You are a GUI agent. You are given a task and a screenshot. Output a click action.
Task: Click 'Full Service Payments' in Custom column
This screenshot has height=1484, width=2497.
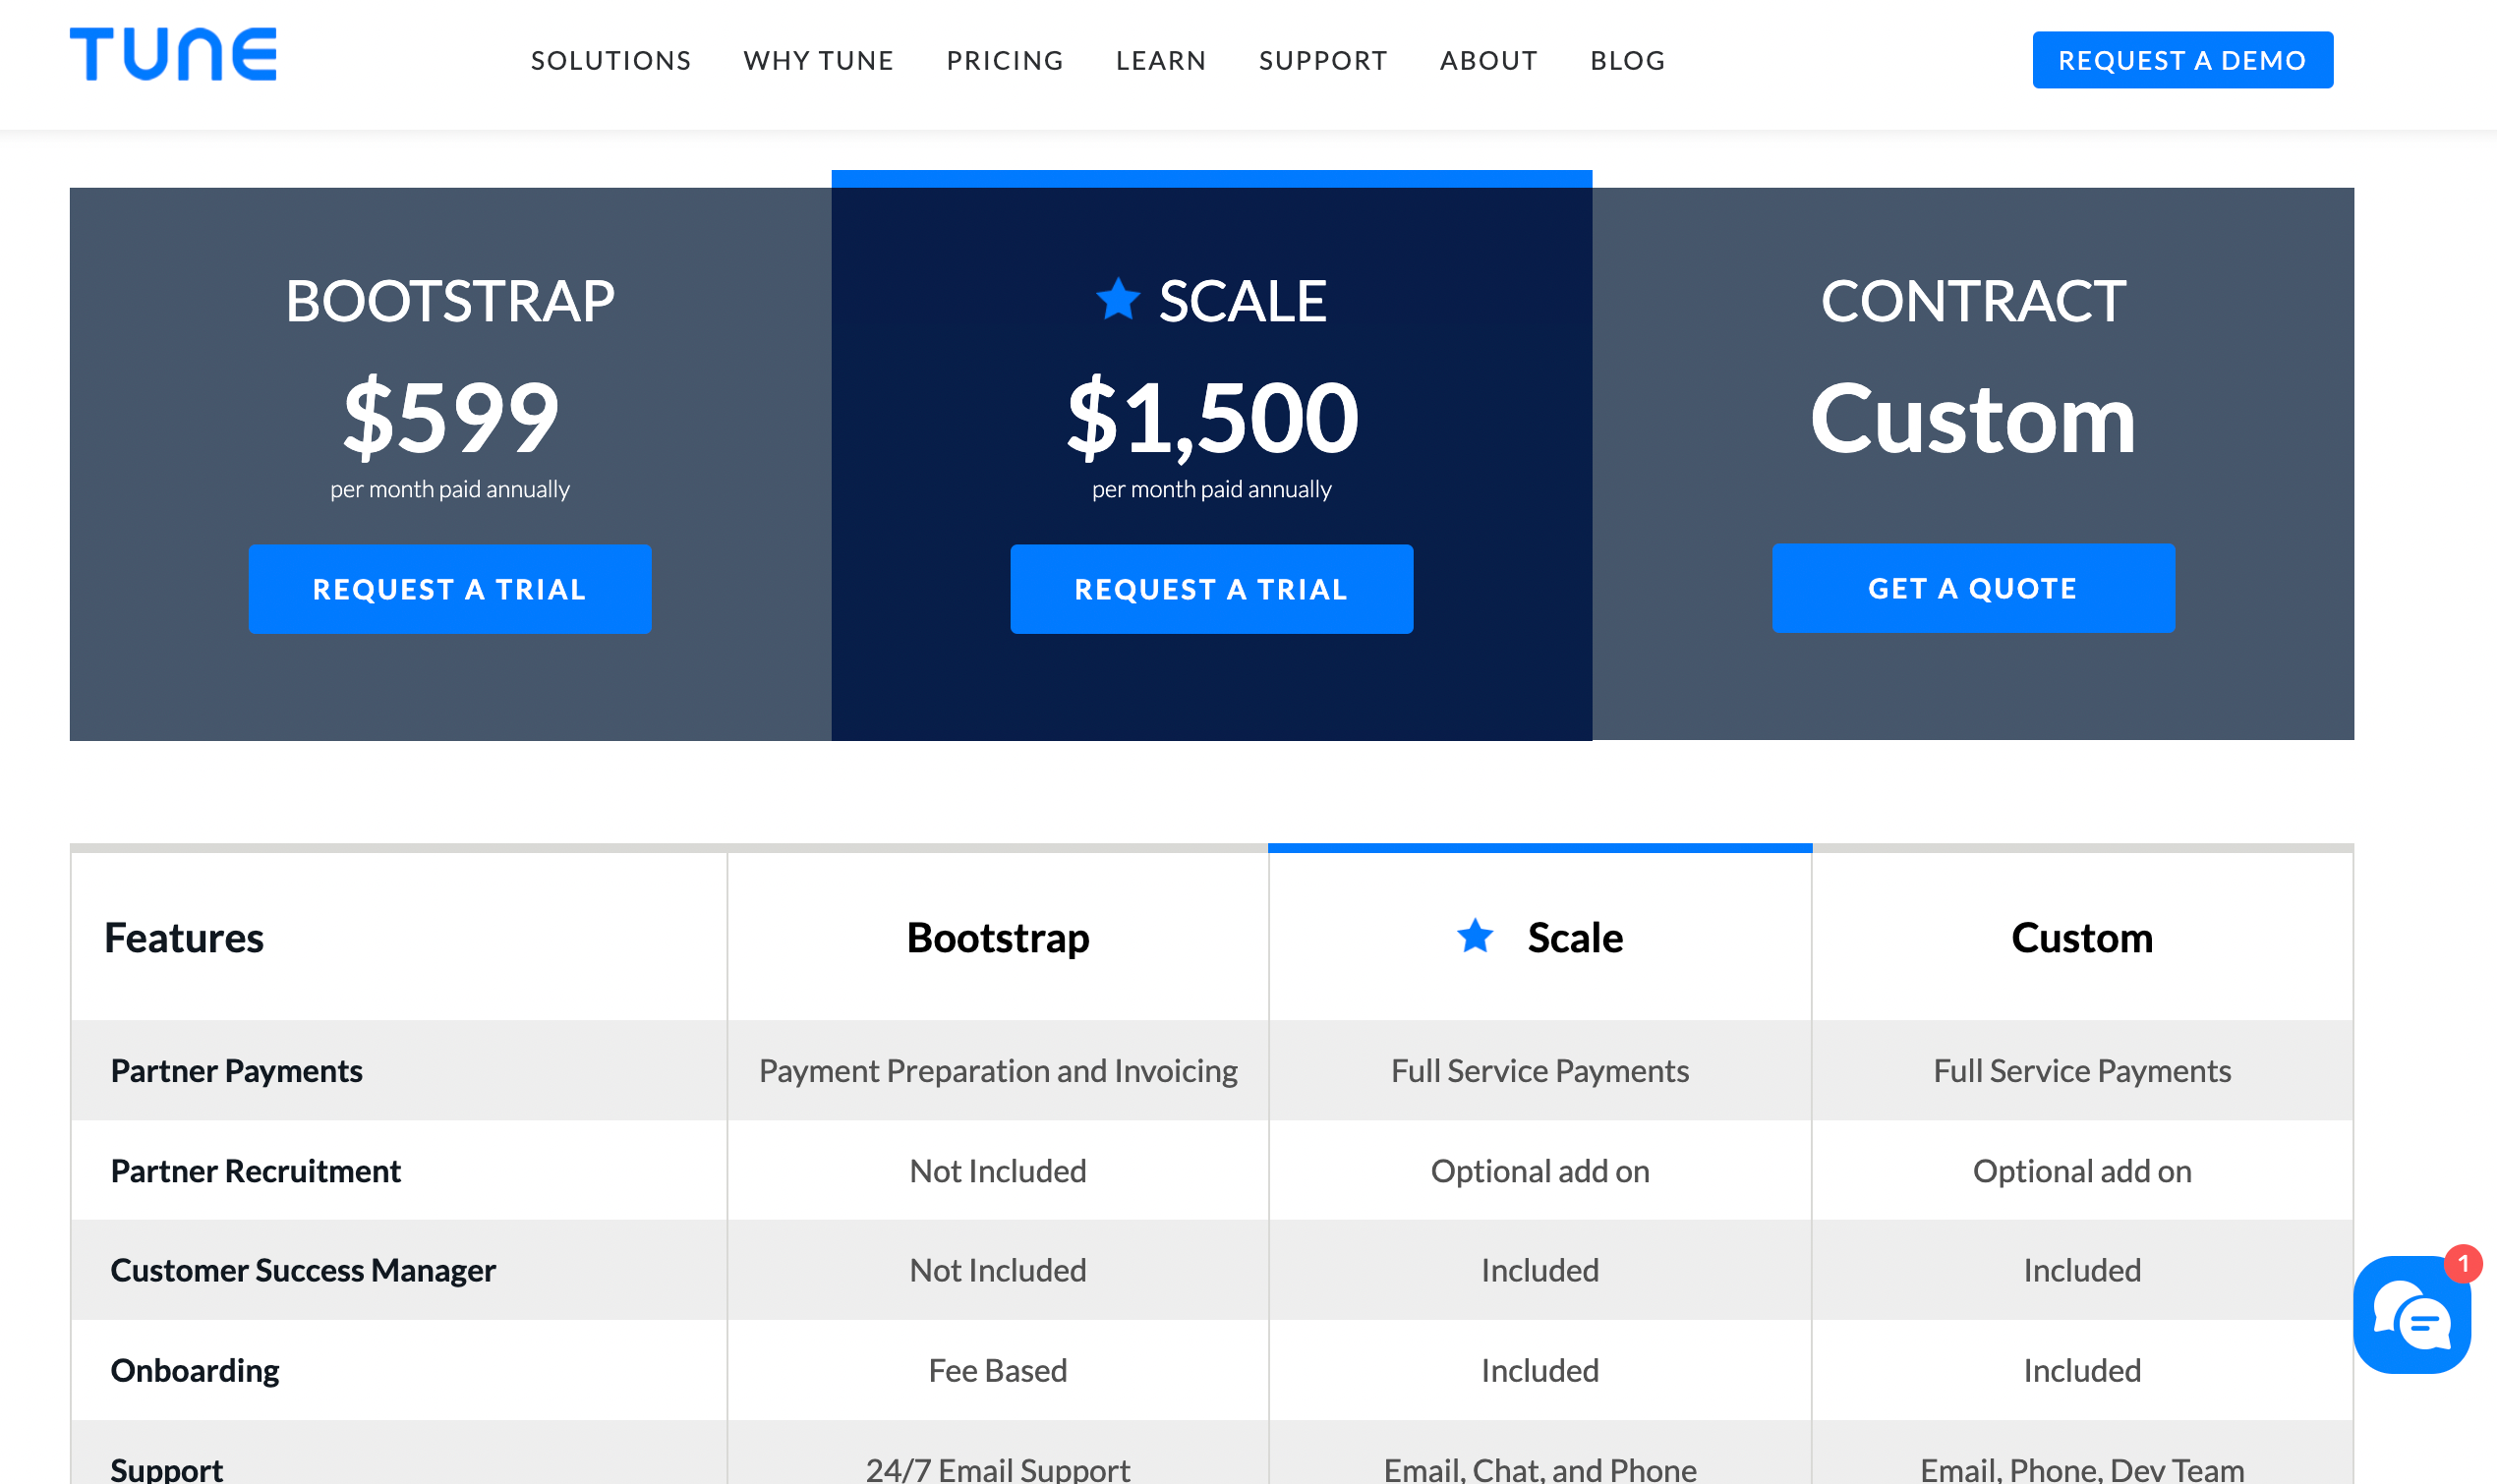(2082, 1071)
